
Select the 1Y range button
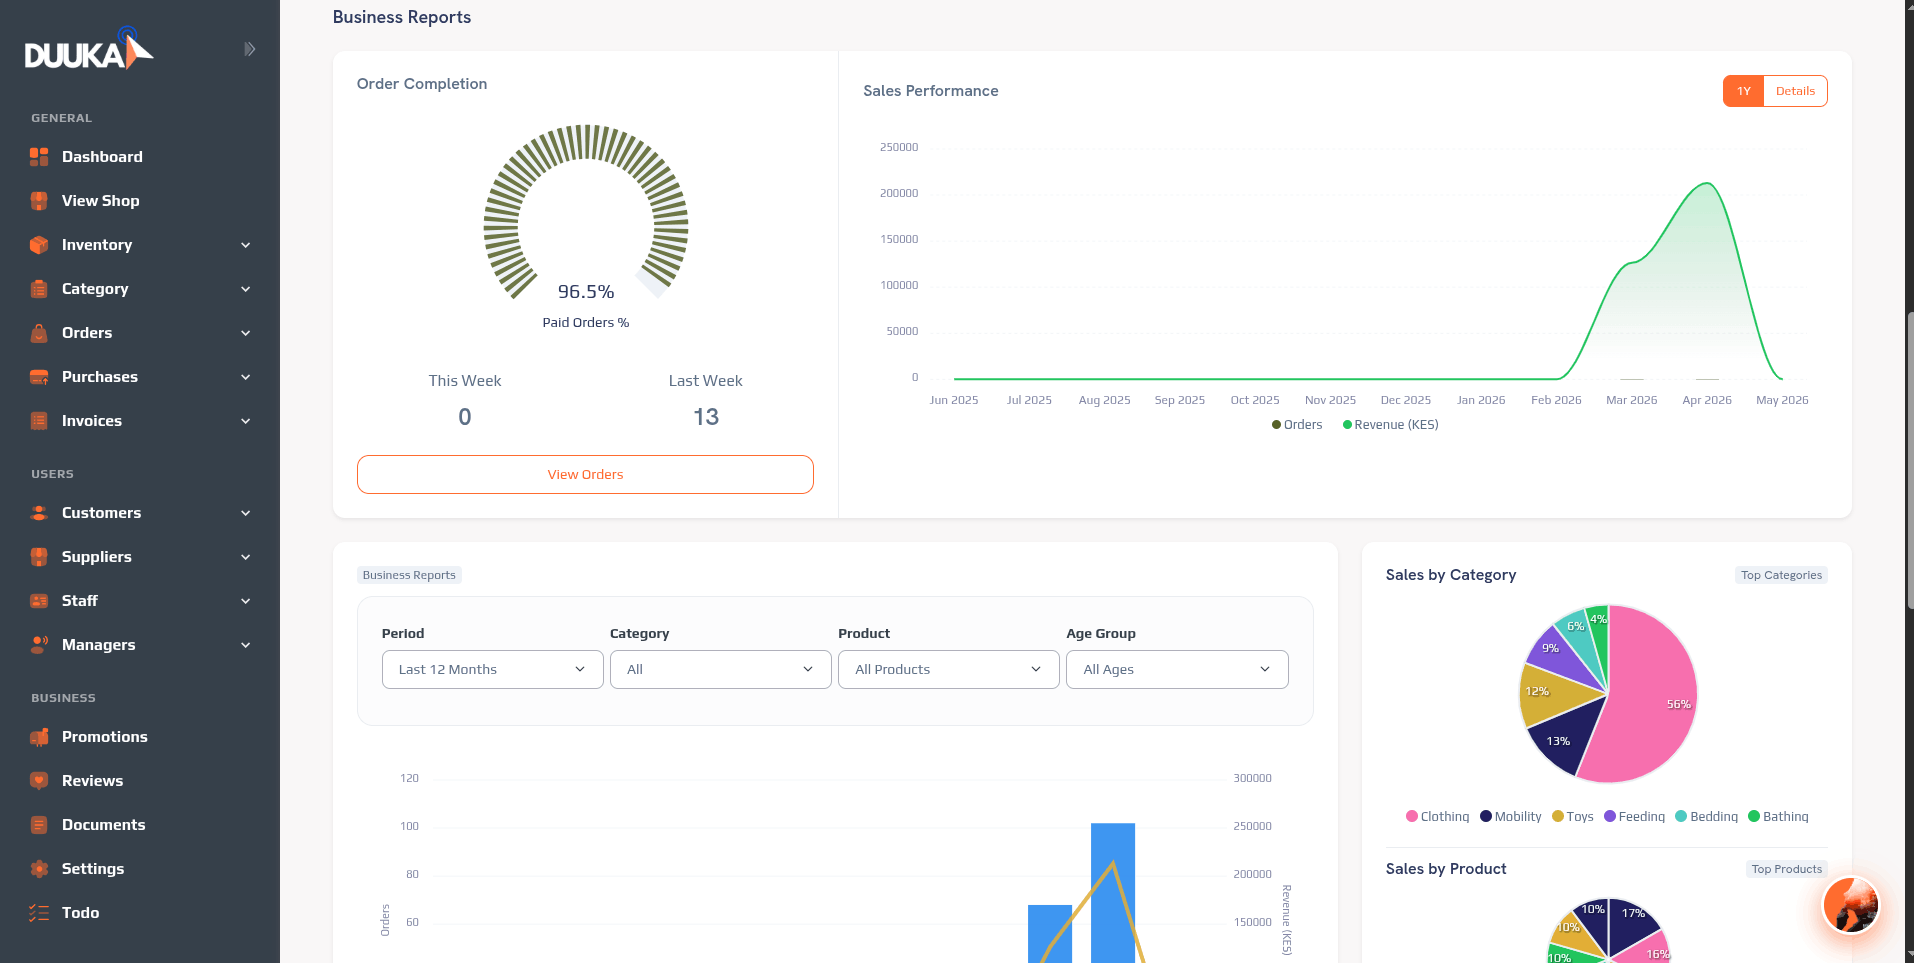pyautogui.click(x=1743, y=91)
